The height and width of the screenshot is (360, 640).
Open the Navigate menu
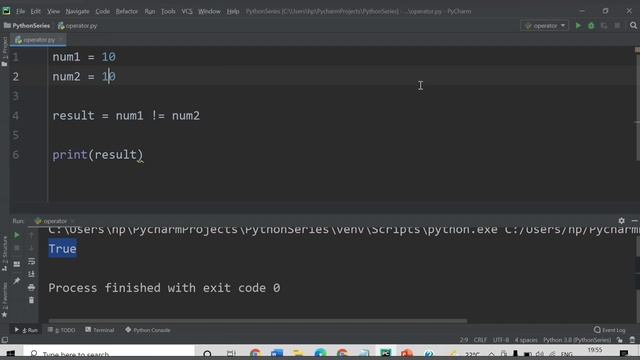click(77, 11)
